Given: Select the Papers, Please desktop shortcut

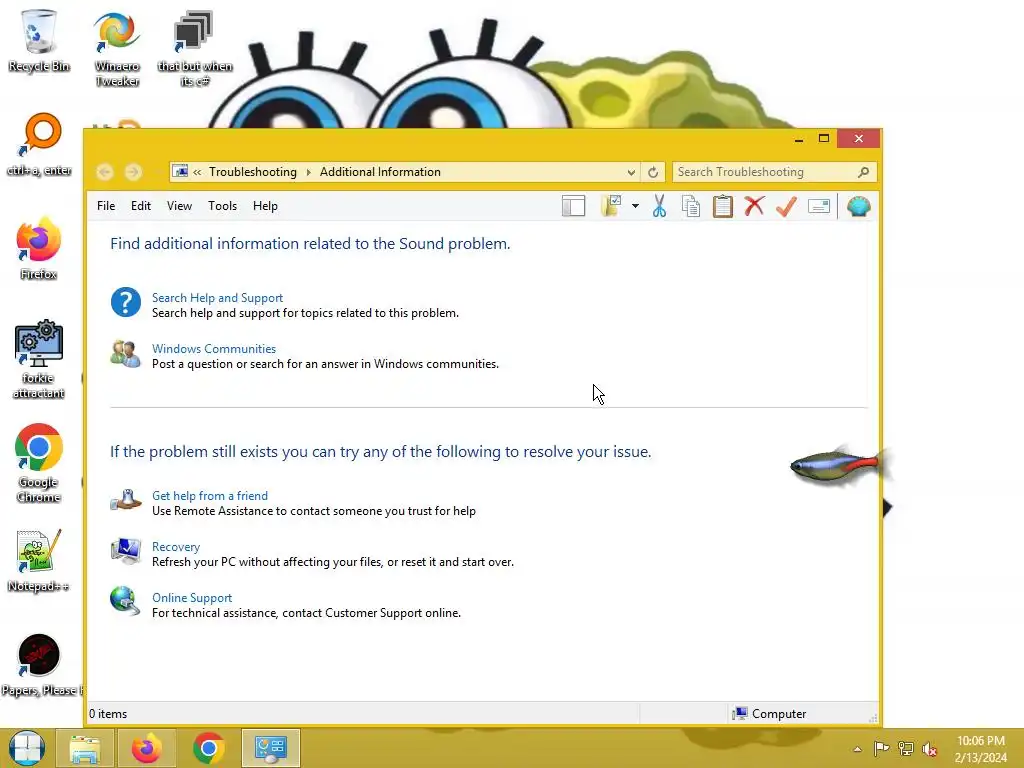Looking at the screenshot, I should point(40,665).
